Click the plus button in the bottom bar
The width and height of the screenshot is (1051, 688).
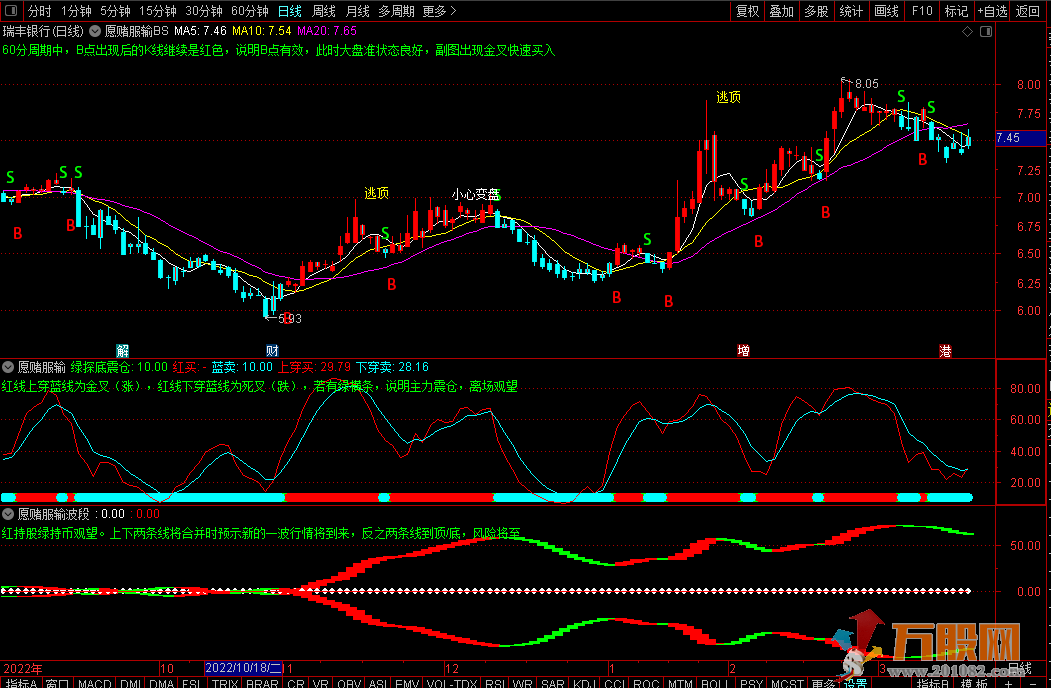1008,683
